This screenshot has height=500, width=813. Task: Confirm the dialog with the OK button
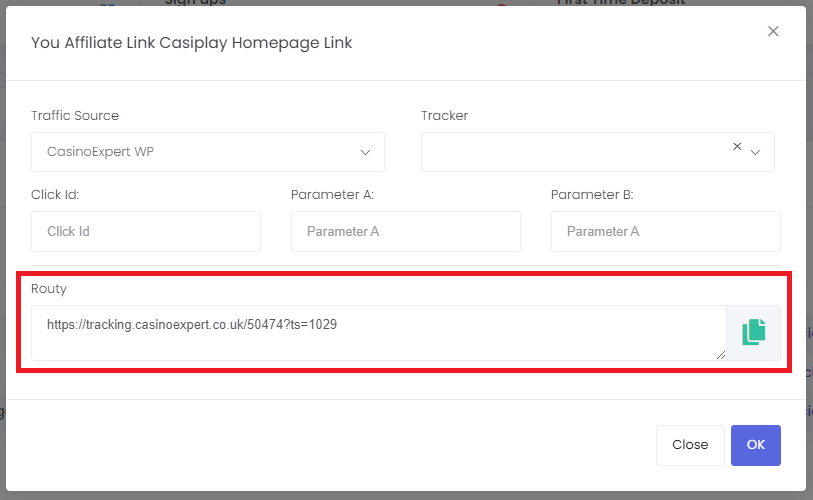point(755,445)
